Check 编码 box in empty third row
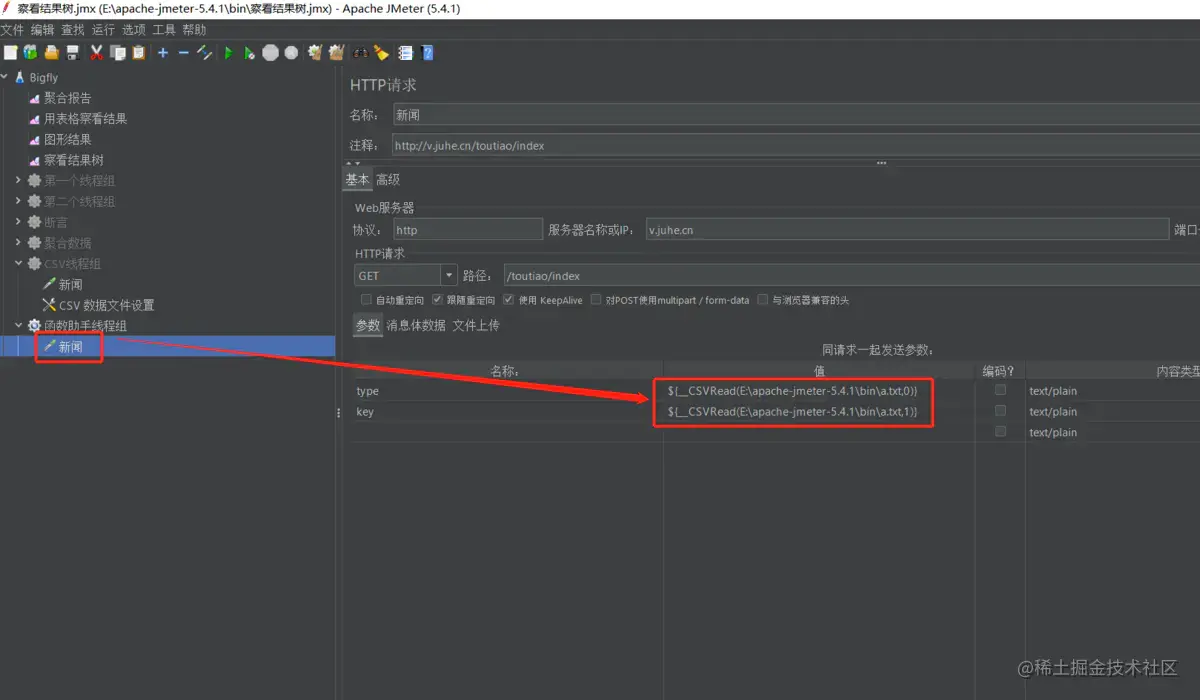 1000,431
